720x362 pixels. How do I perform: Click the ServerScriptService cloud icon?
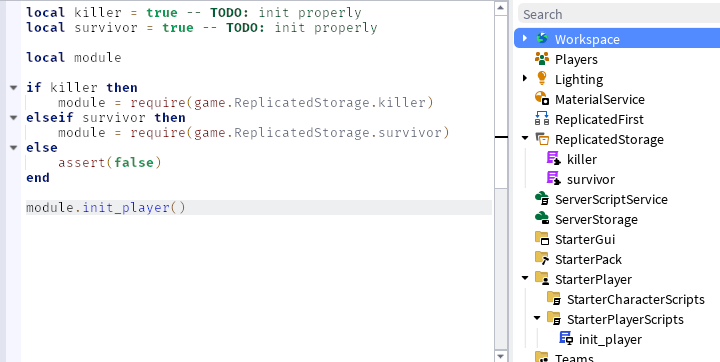click(x=542, y=199)
